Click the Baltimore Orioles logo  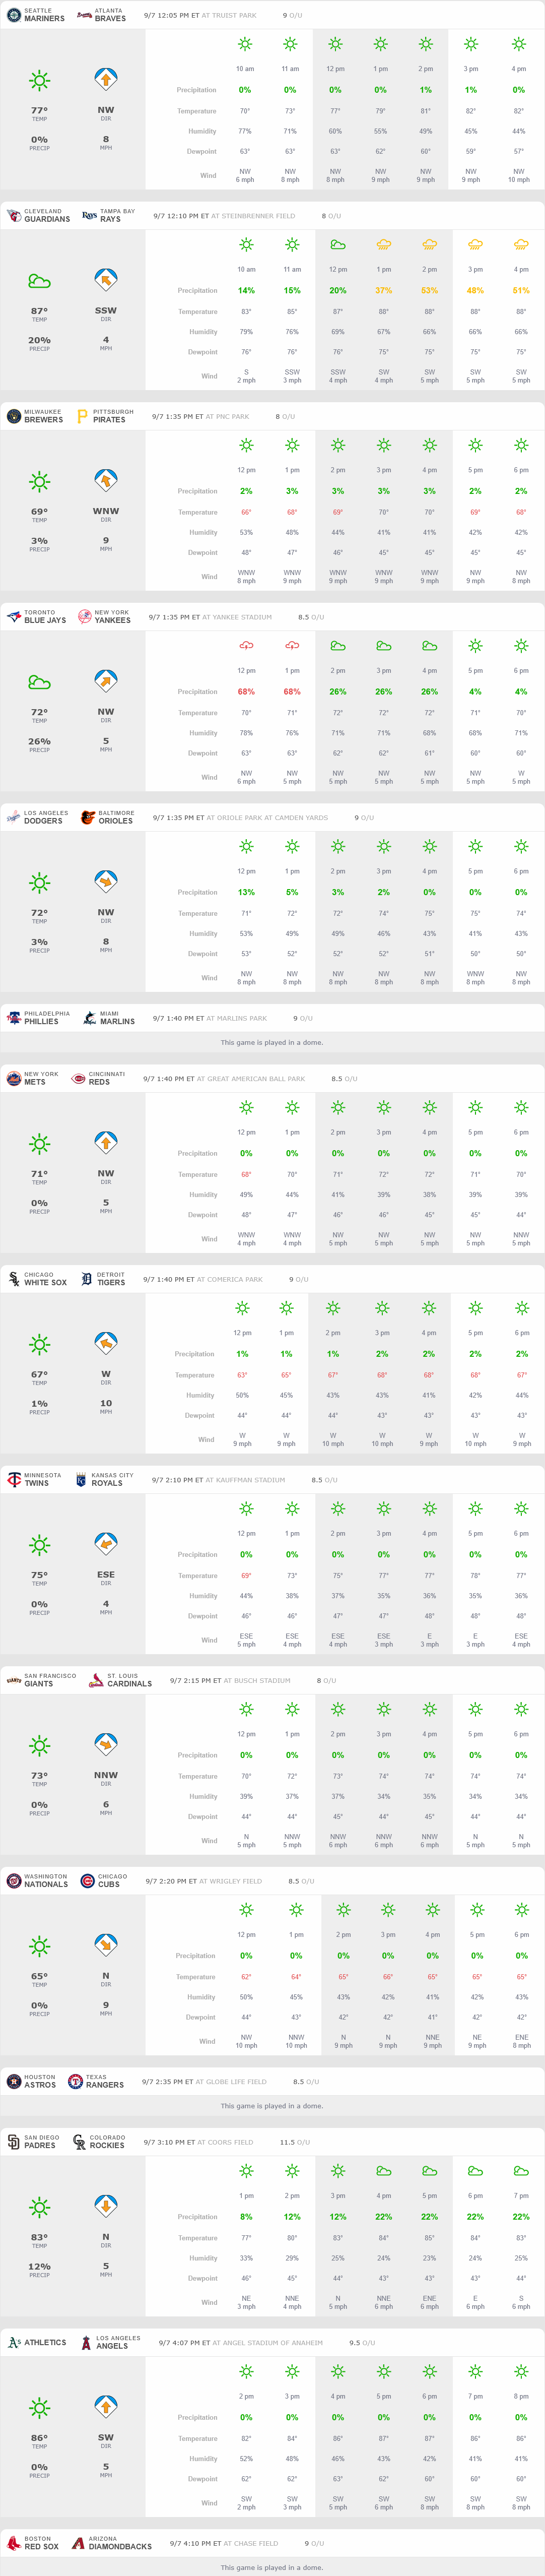[88, 817]
